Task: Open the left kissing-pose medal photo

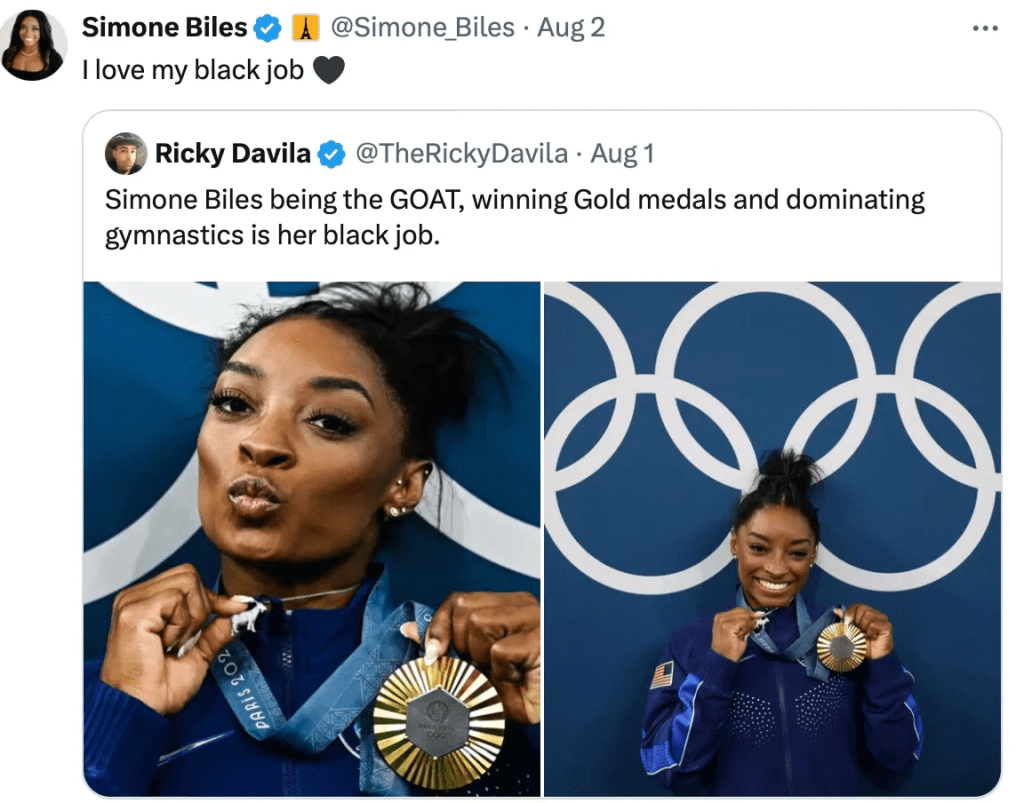Action: click(312, 539)
